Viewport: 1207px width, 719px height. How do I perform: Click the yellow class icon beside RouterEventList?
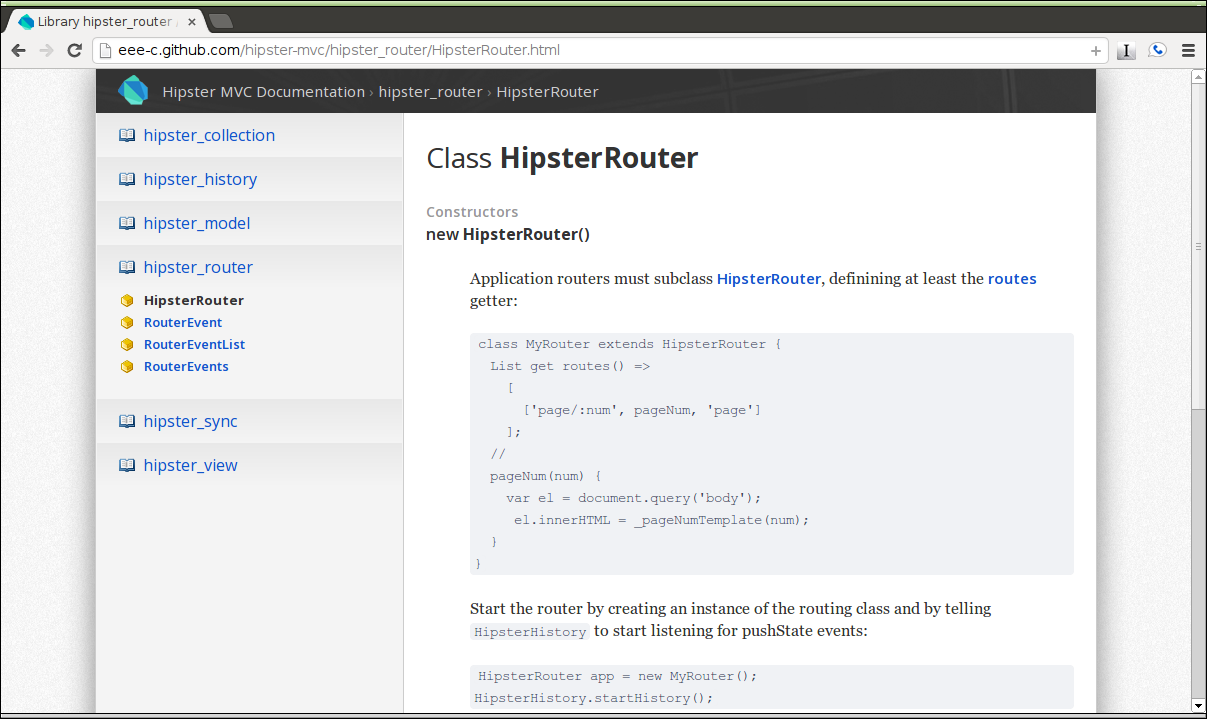pos(127,344)
